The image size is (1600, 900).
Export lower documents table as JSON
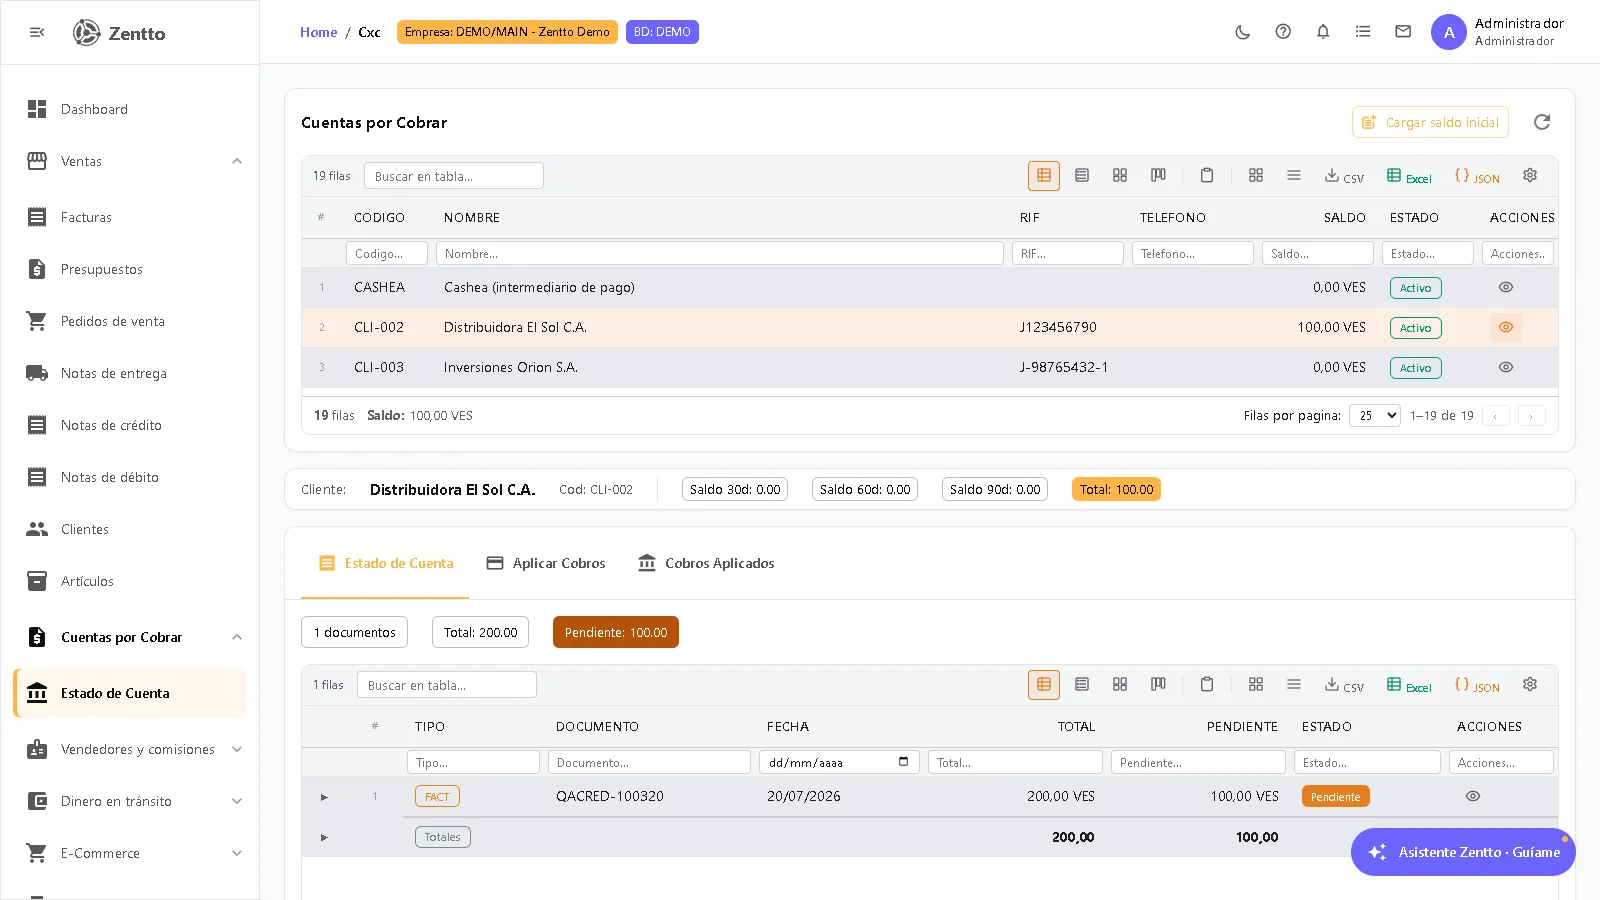tap(1477, 686)
